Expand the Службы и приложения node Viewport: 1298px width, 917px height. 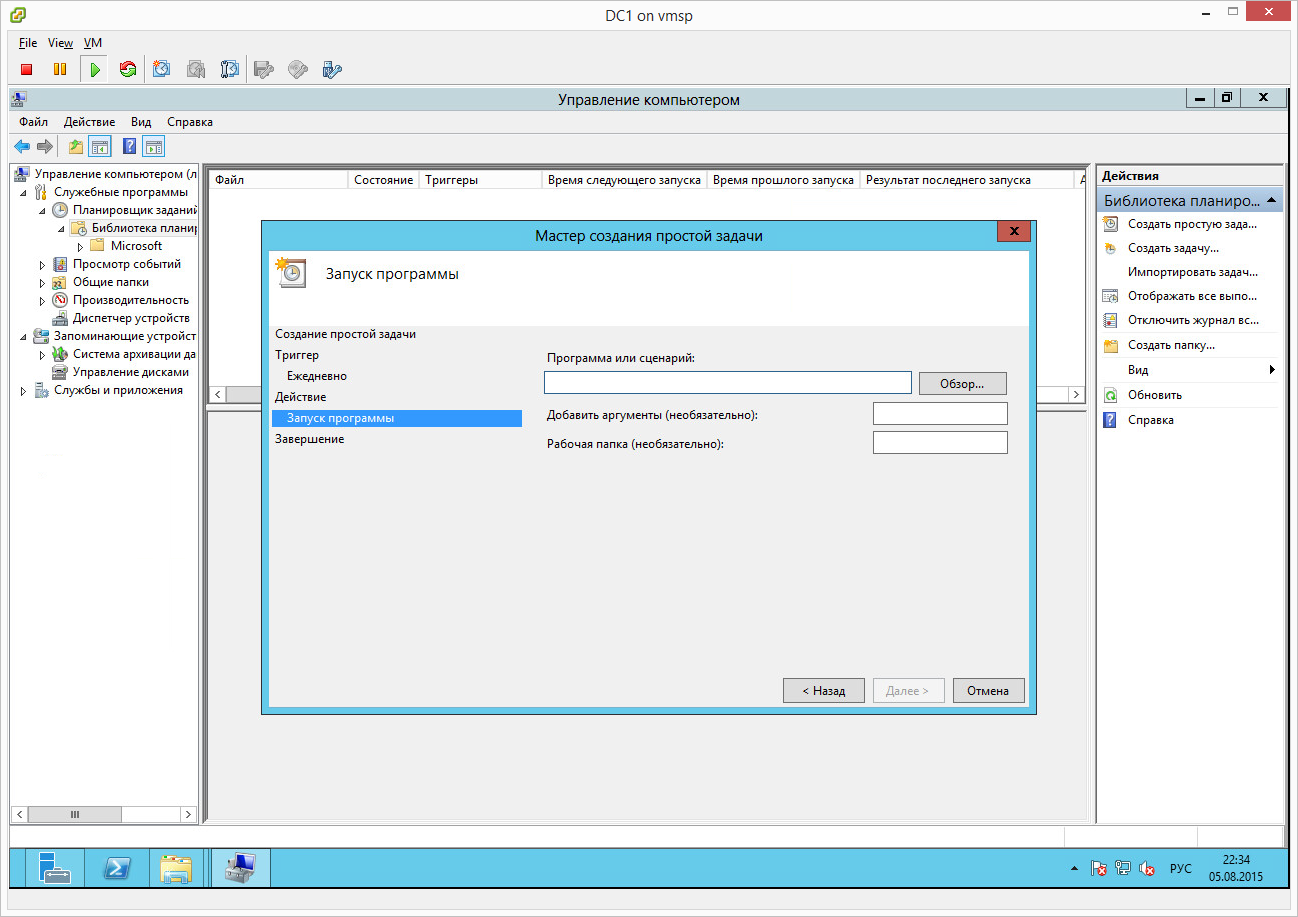click(23, 390)
